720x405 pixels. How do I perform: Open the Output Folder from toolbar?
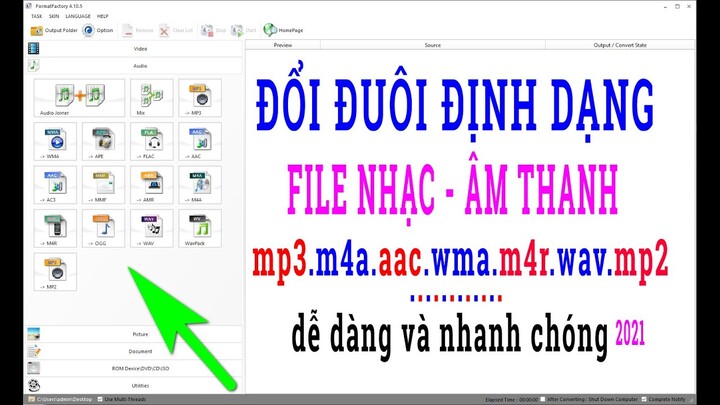coord(54,30)
